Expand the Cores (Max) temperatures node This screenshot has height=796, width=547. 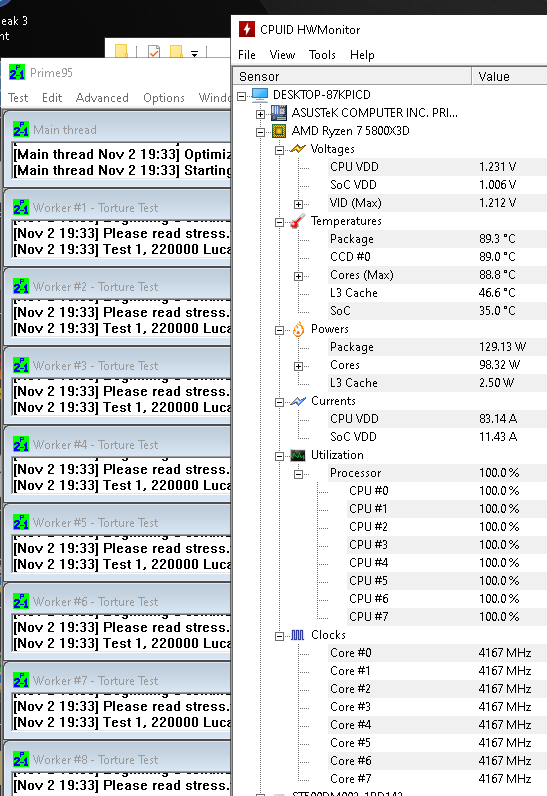pyautogui.click(x=298, y=276)
